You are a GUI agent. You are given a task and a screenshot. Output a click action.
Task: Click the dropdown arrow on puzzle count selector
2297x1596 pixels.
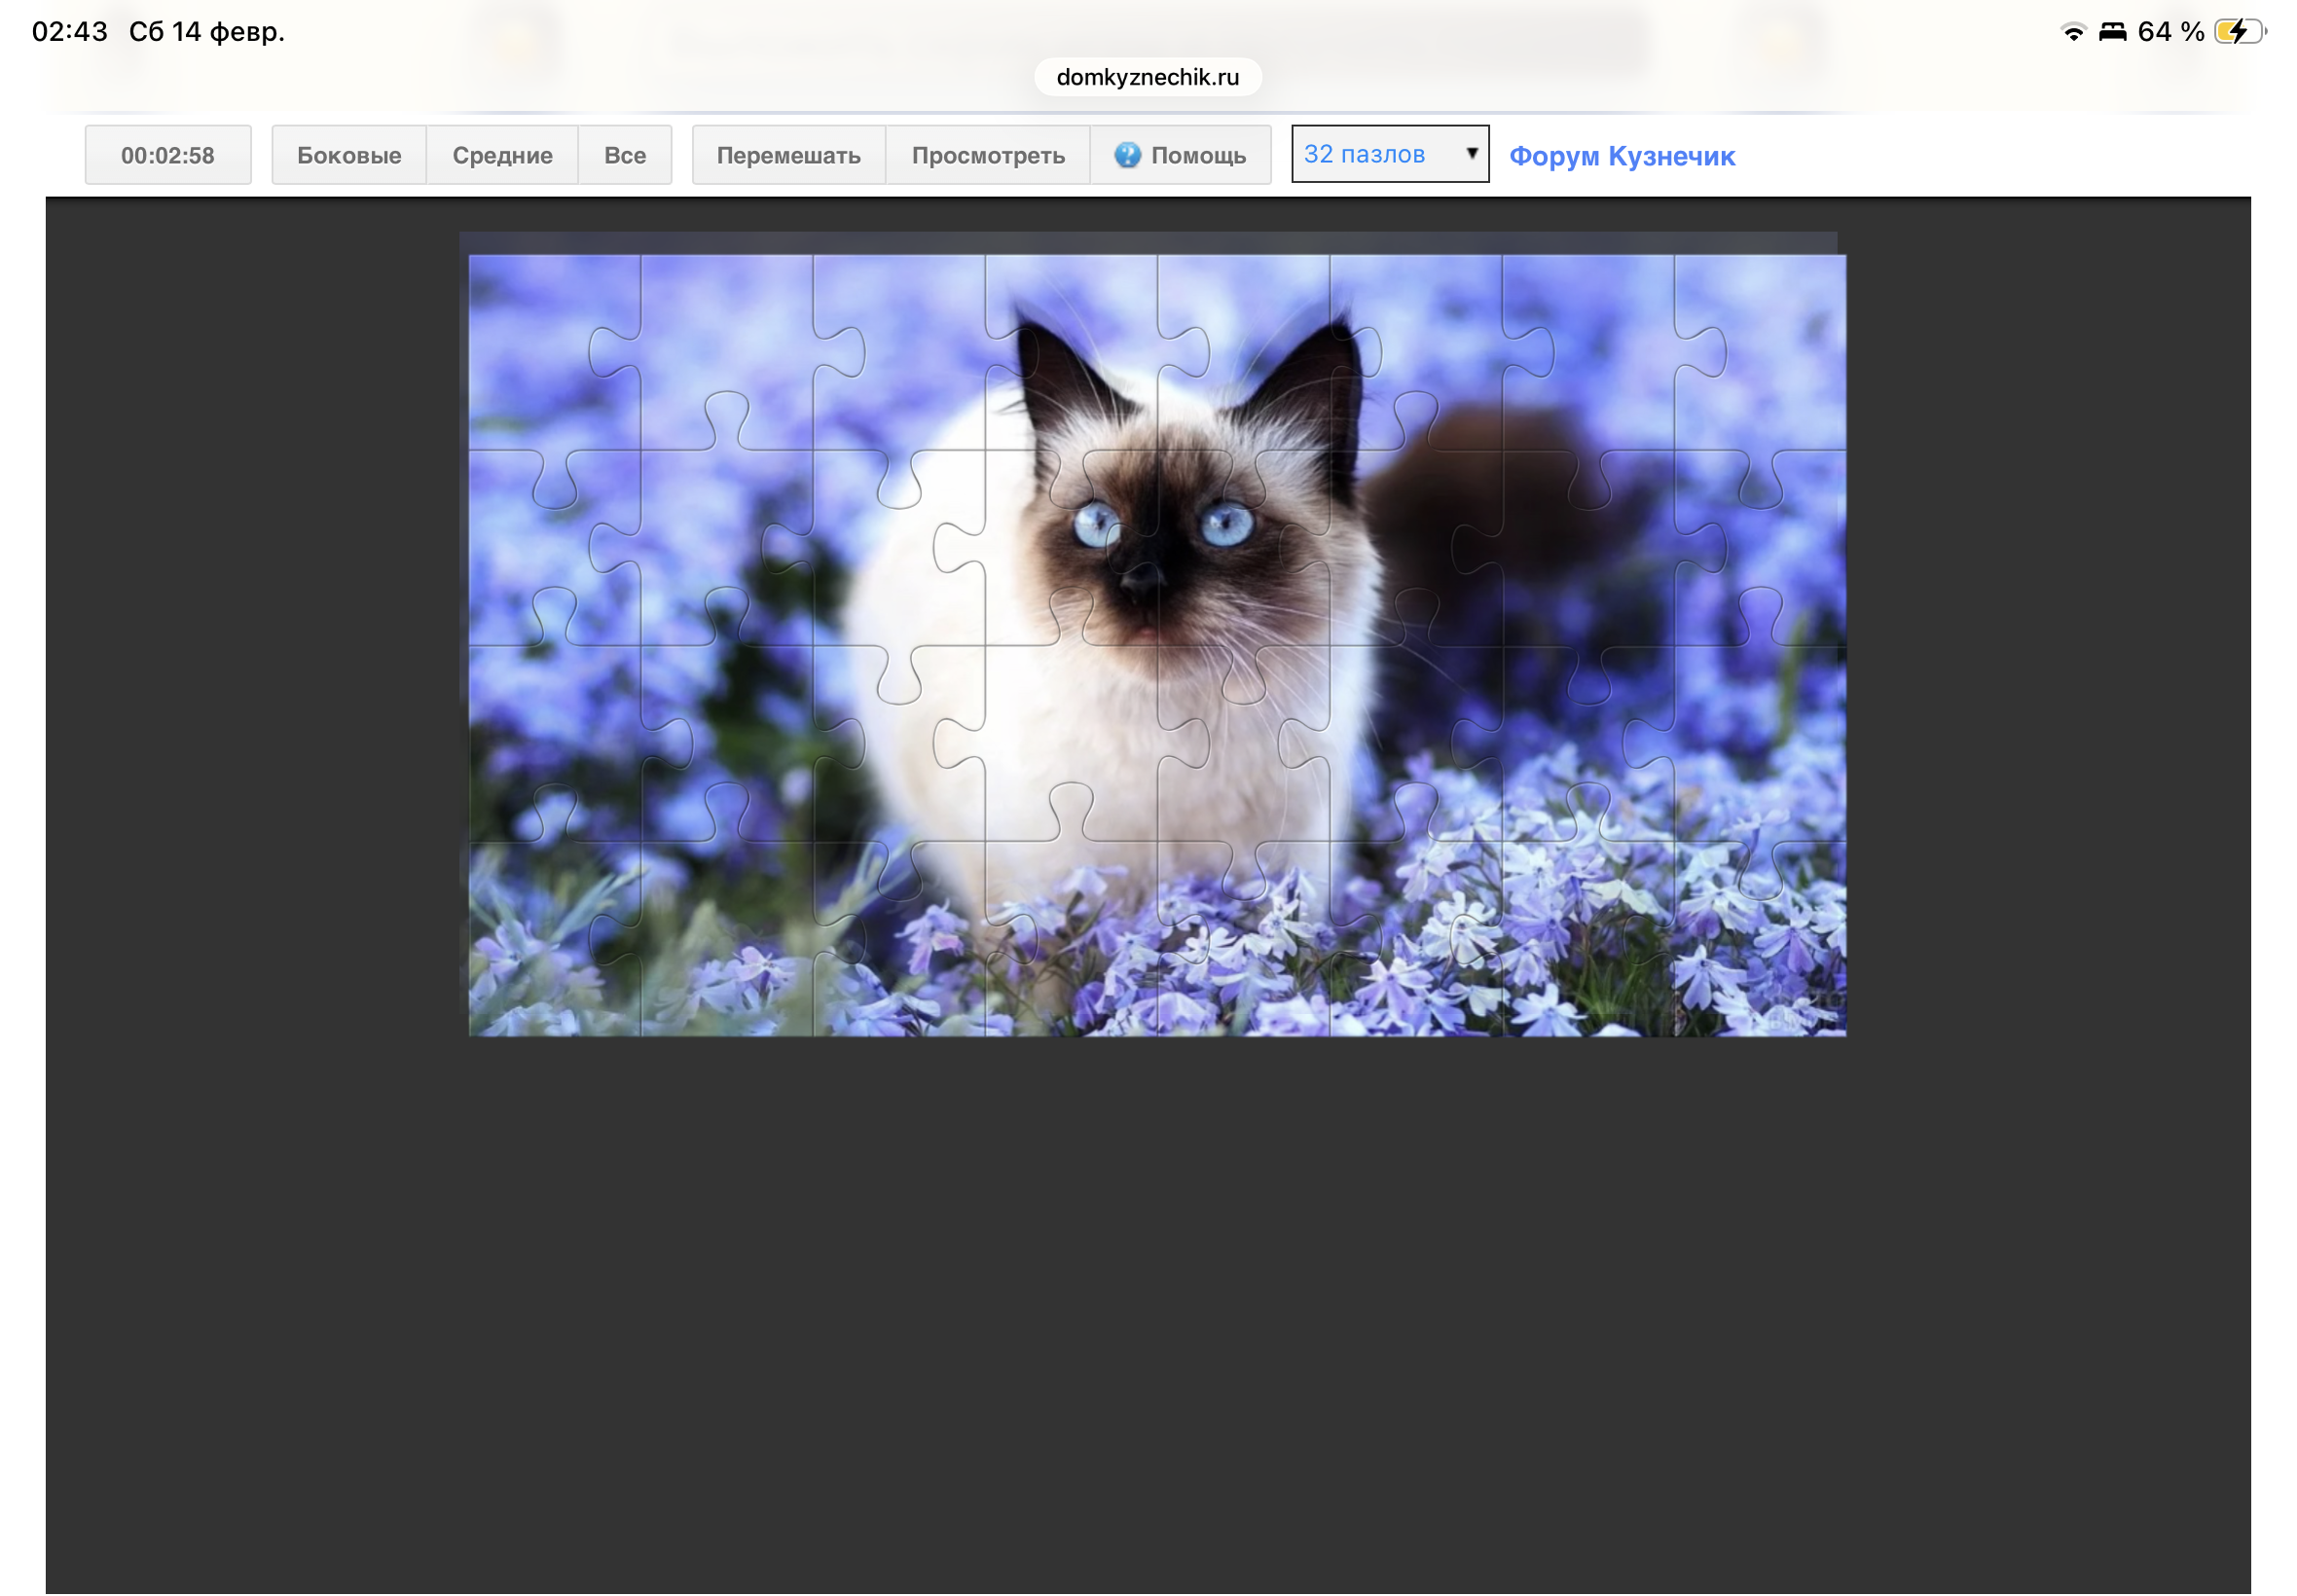click(1471, 154)
